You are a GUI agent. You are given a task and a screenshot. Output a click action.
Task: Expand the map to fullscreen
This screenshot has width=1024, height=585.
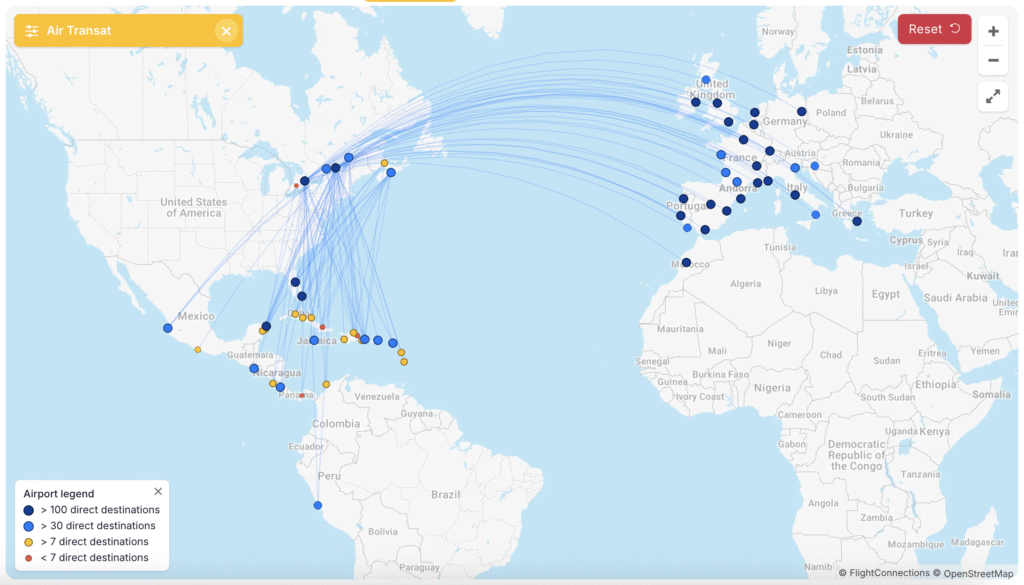click(993, 97)
